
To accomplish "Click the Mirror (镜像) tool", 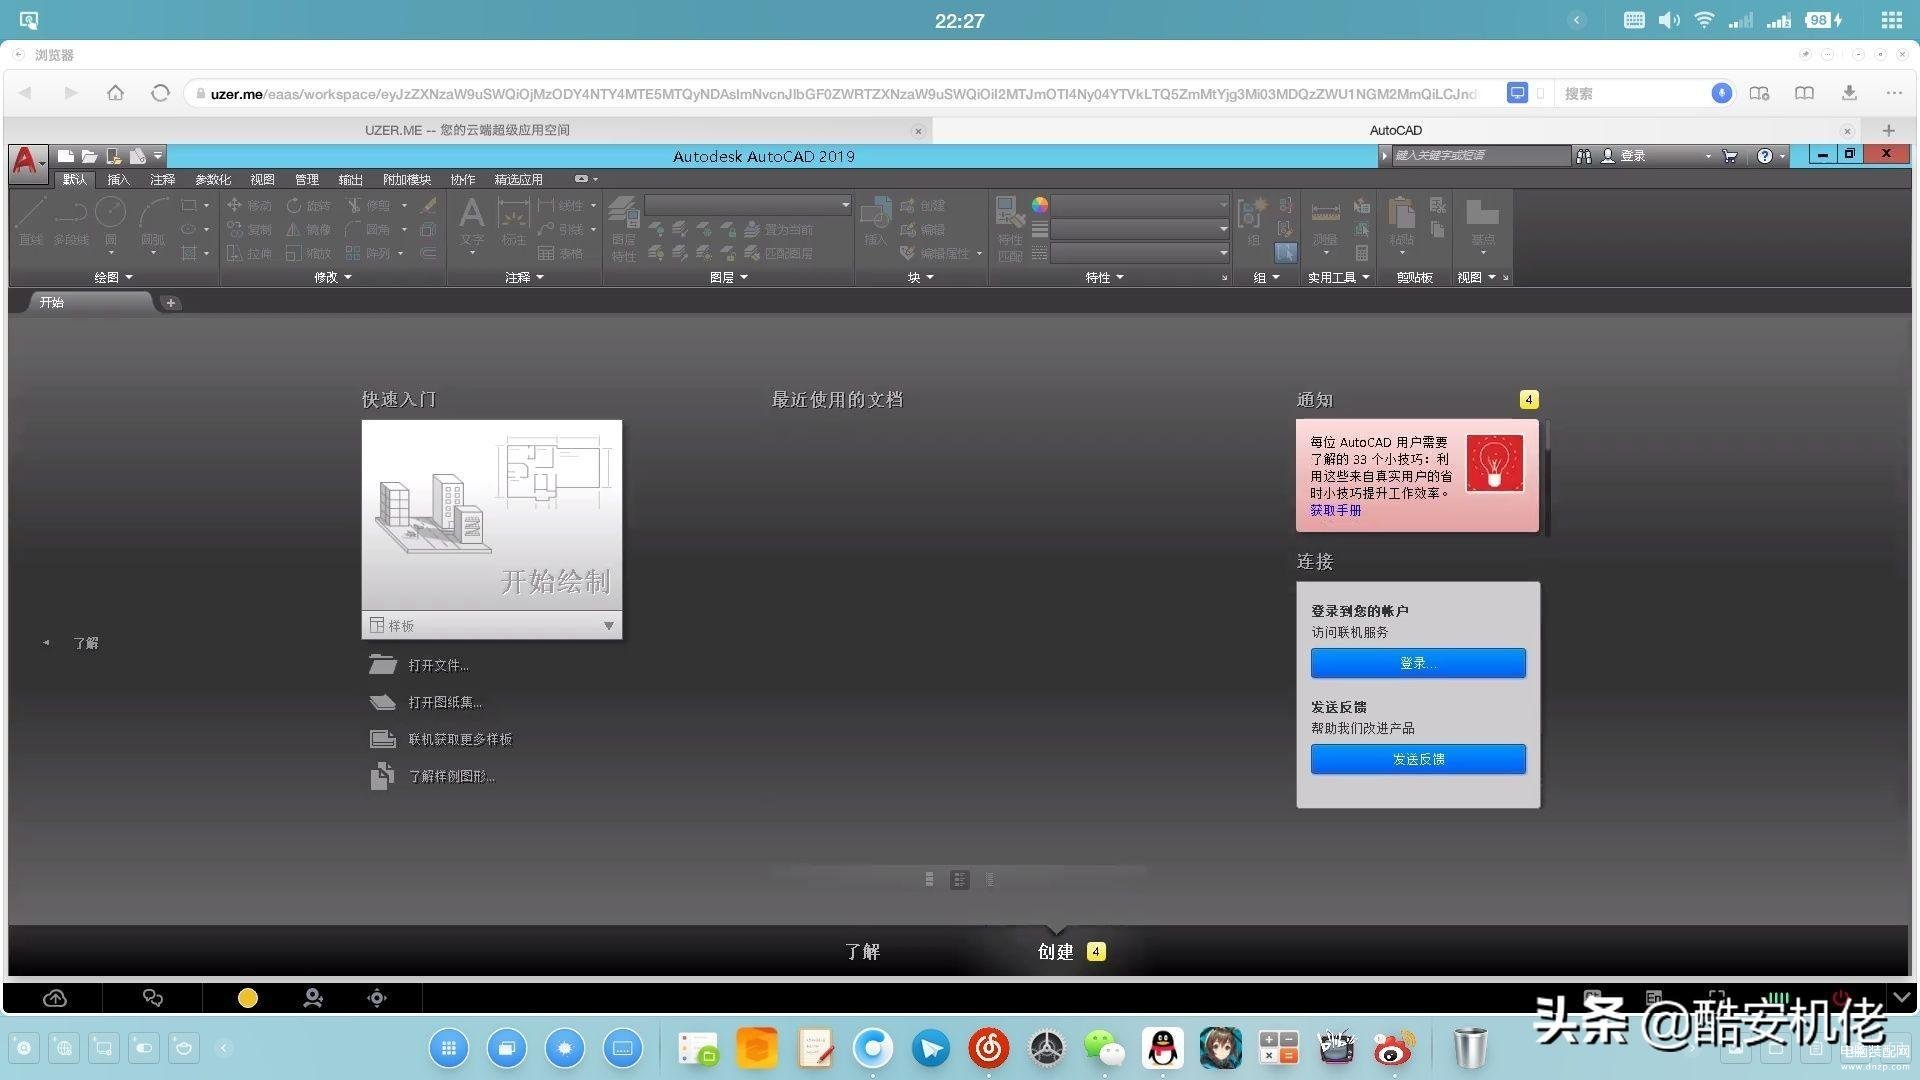I will pos(308,229).
